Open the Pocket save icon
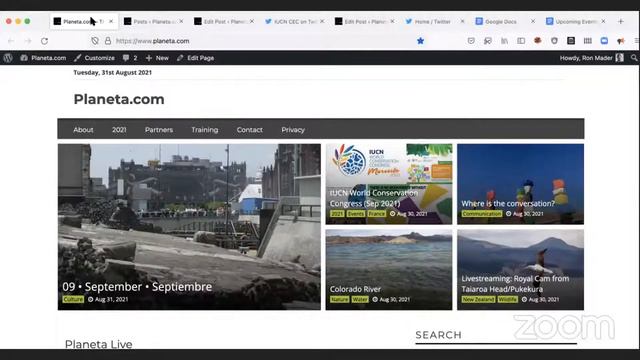 tap(471, 41)
